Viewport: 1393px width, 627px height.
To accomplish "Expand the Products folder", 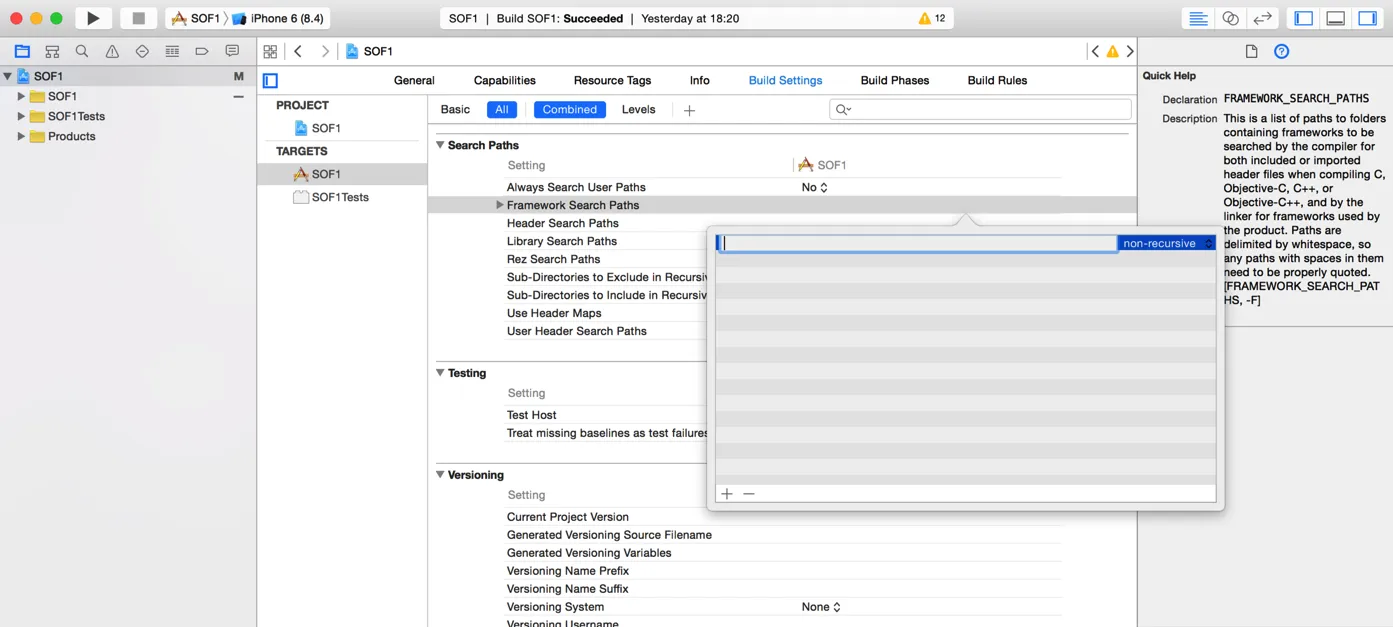I will pos(21,136).
